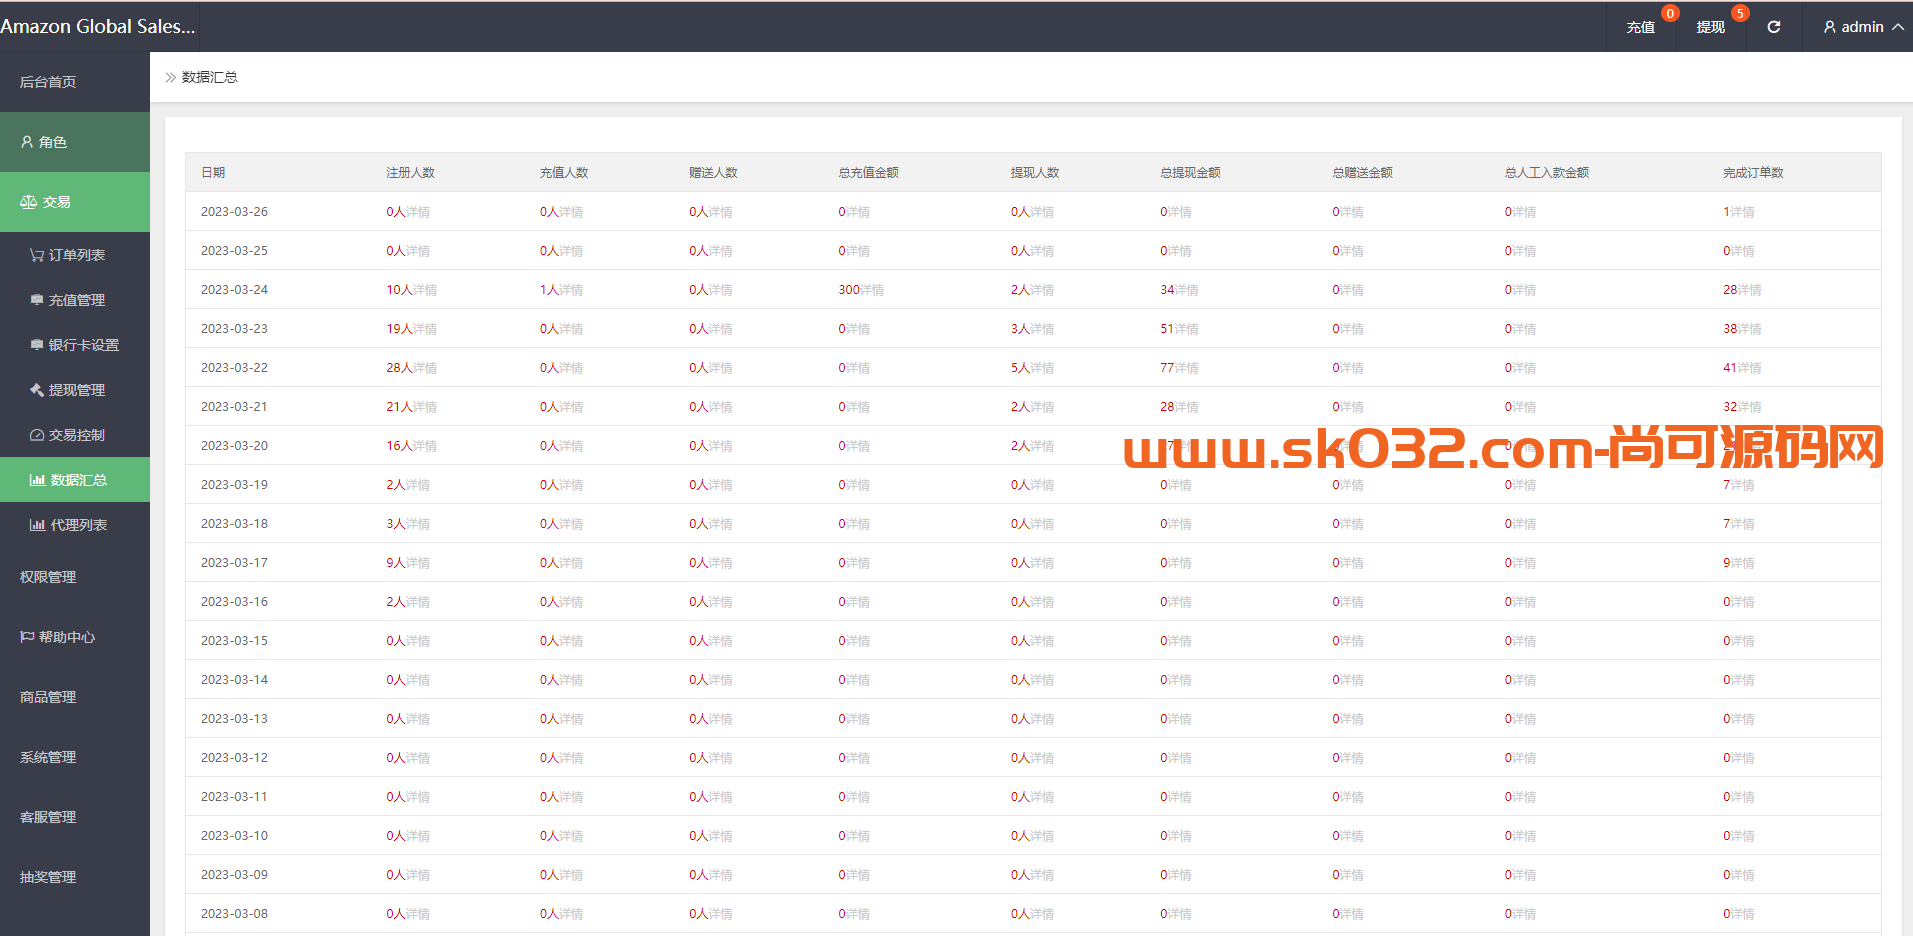Click the 交易 scales icon
The image size is (1913, 936).
(28, 202)
